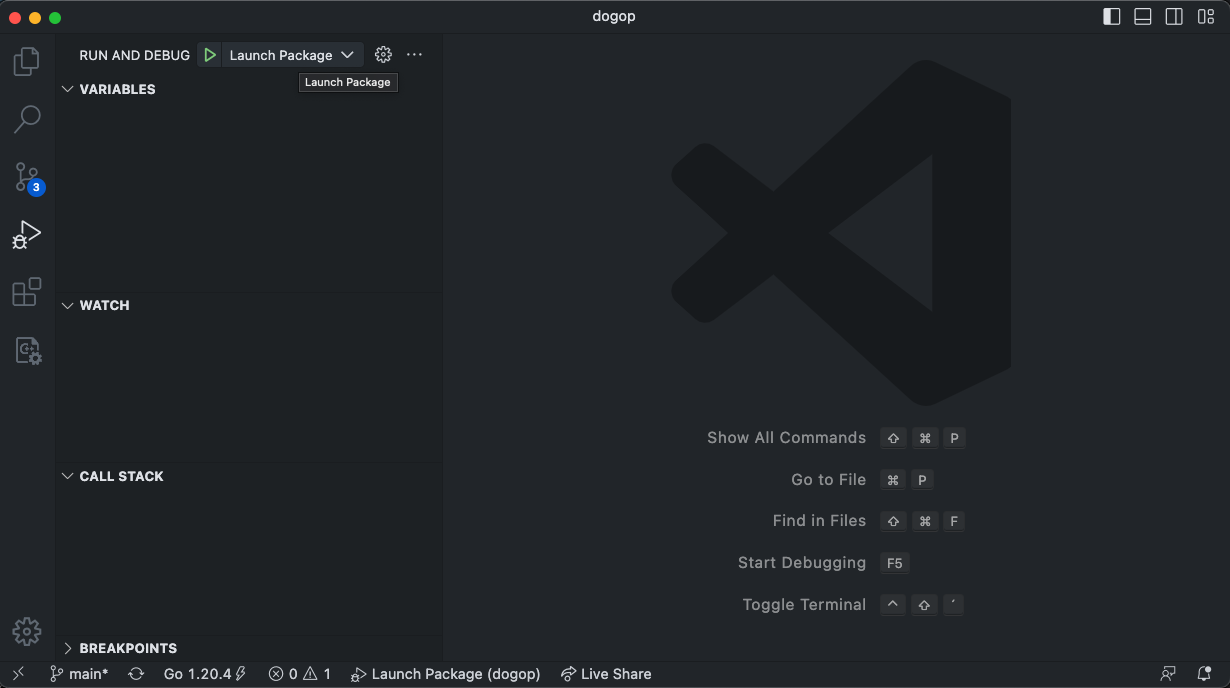The image size is (1230, 688).
Task: Click Start Debugging hint text
Action: (802, 563)
